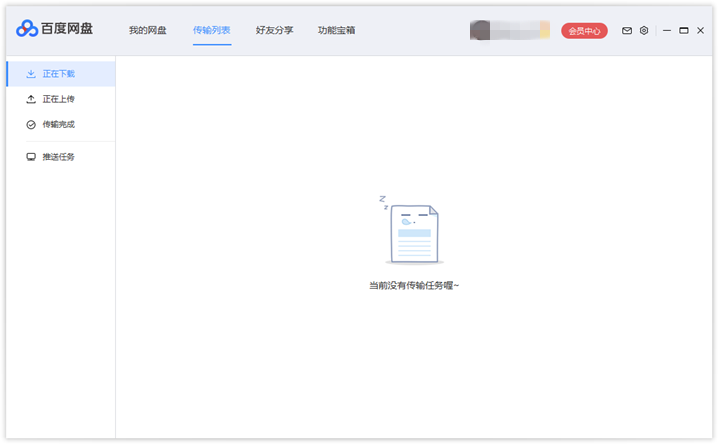
Task: Minimize the Baidu Netdisk window
Action: click(x=665, y=31)
